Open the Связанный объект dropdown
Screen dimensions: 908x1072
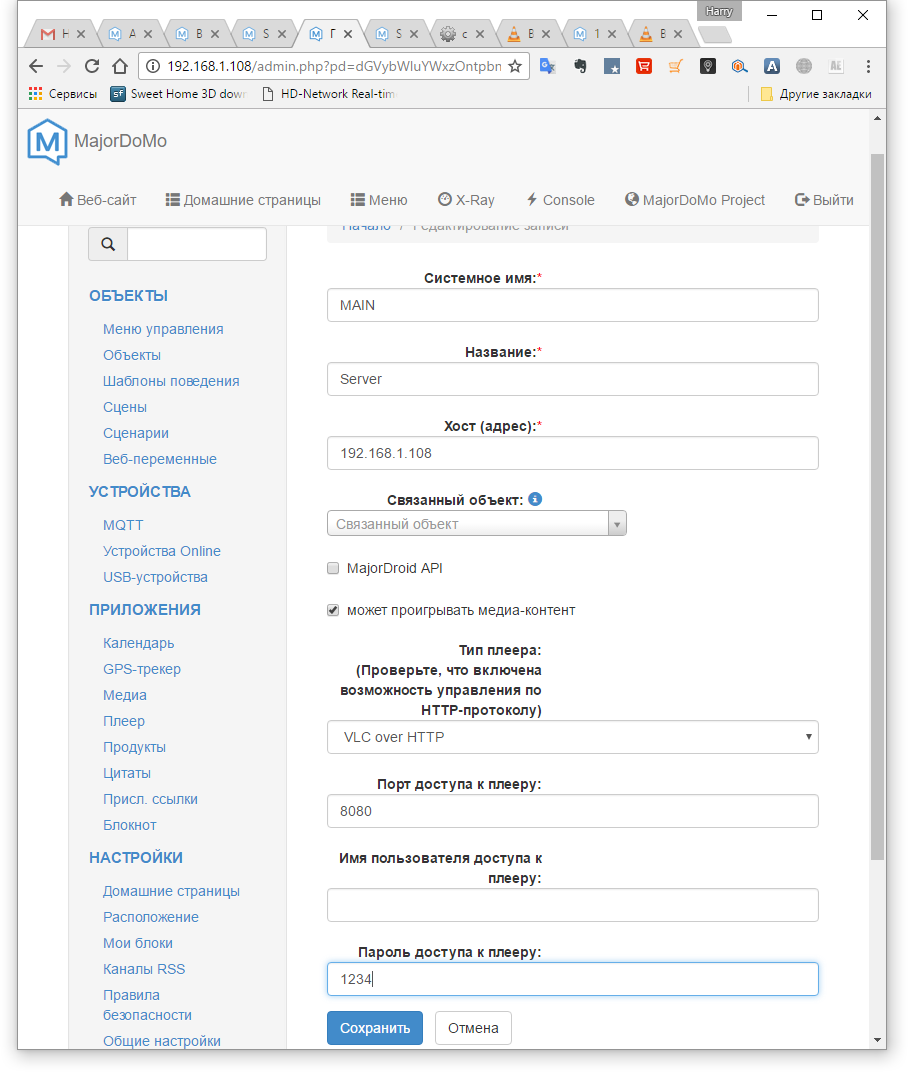pos(476,524)
